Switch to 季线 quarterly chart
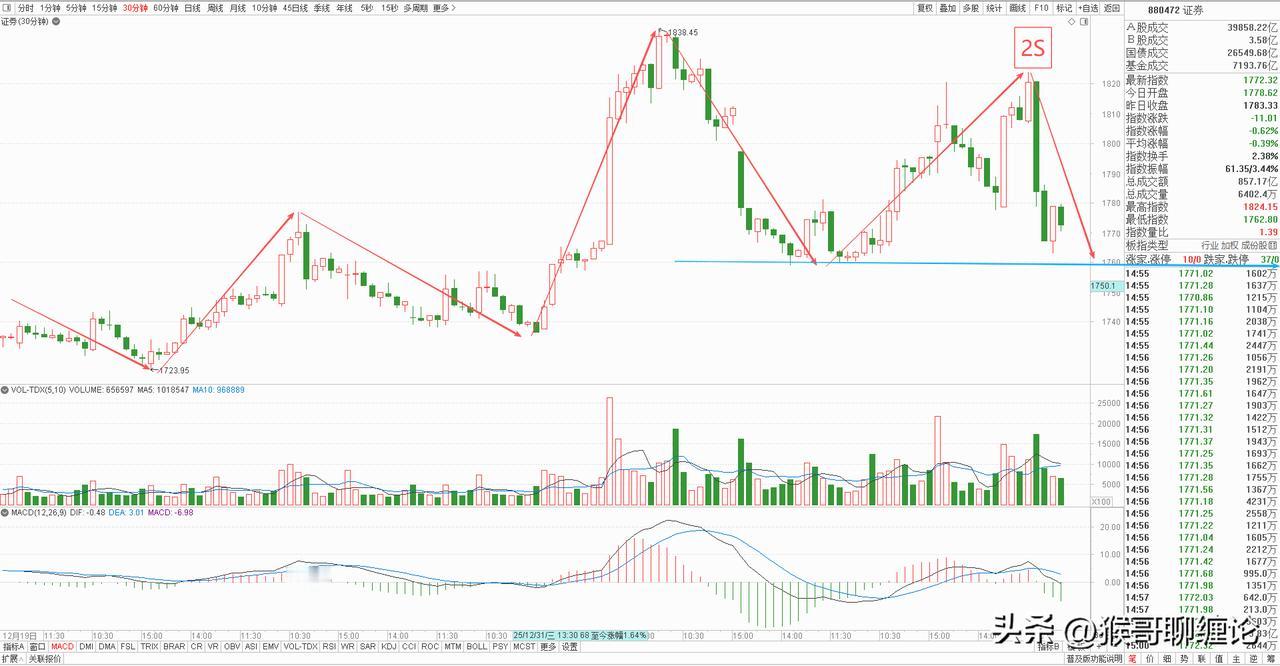The height and width of the screenshot is (666, 1280). (x=322, y=8)
